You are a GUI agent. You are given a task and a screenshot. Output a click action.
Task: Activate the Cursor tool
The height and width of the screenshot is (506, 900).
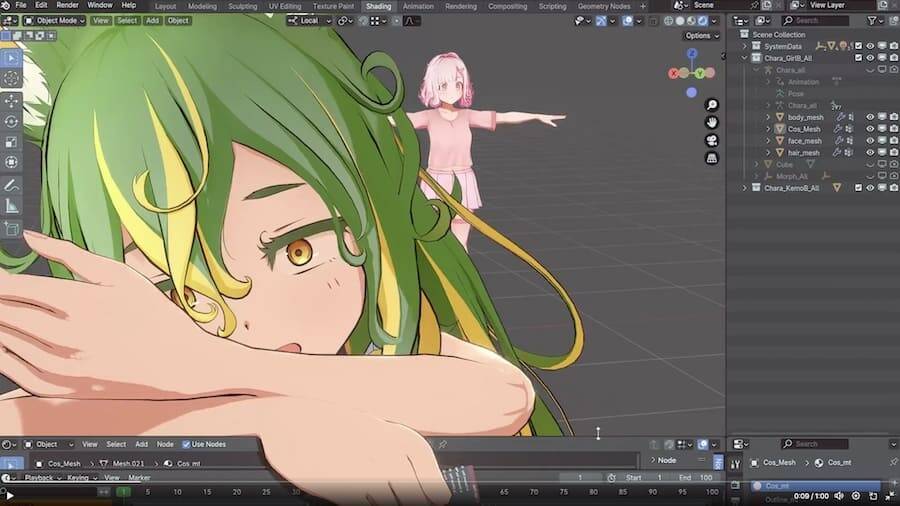tap(12, 78)
